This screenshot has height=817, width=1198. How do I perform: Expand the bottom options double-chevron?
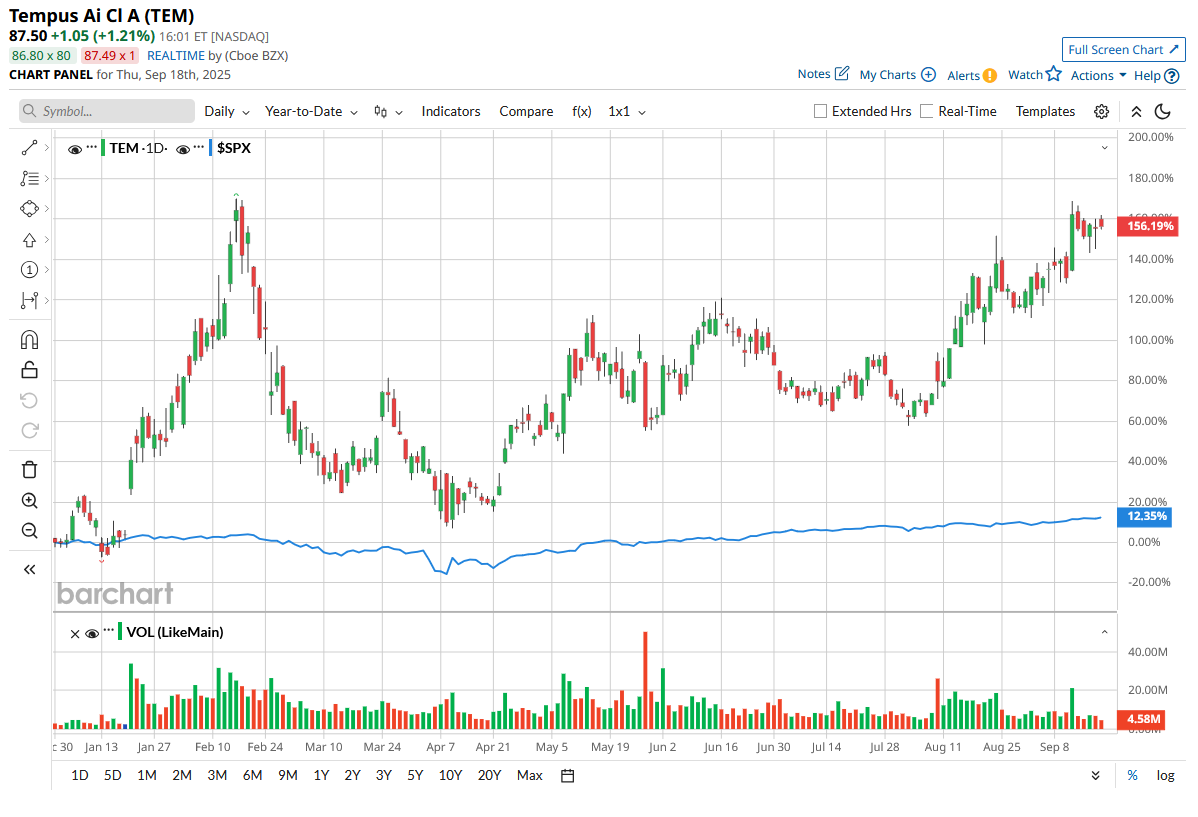click(x=1096, y=776)
